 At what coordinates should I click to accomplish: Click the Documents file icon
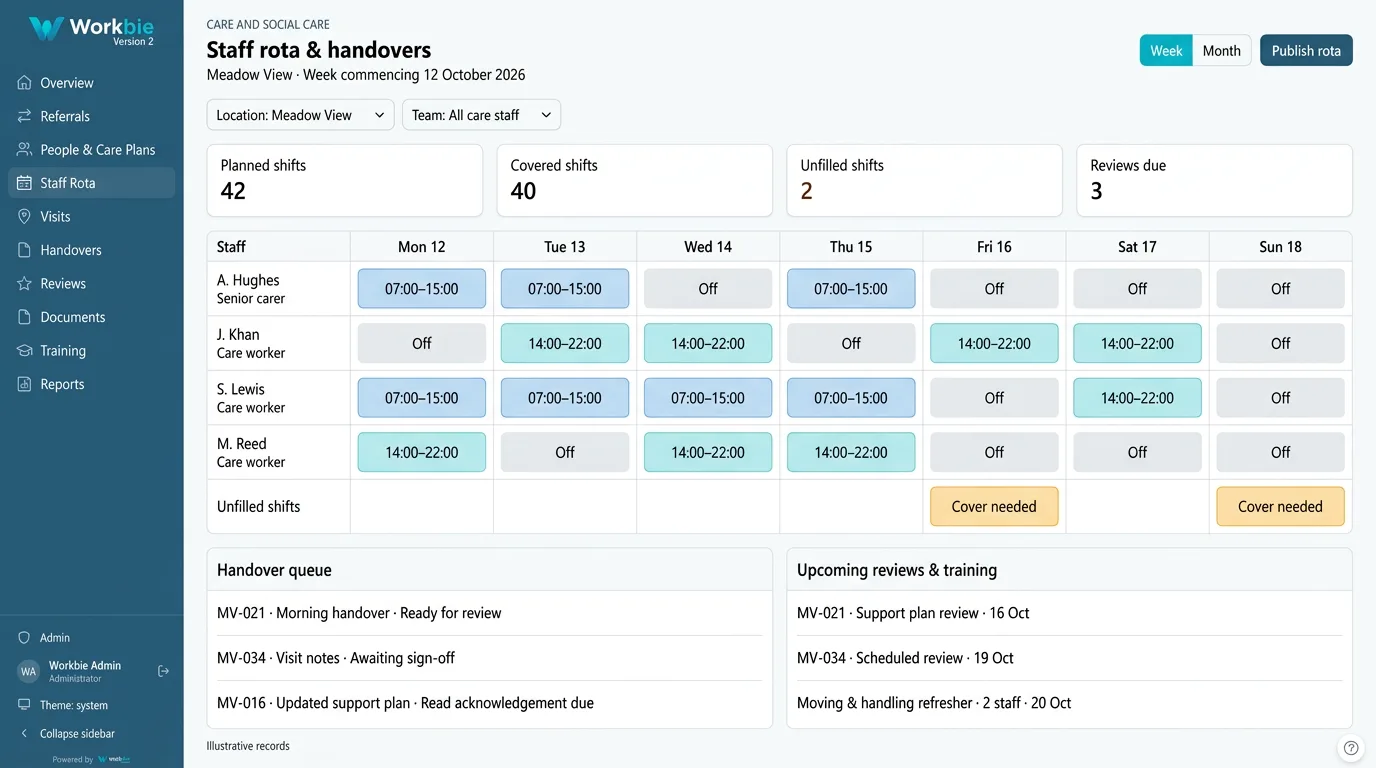pyautogui.click(x=25, y=317)
